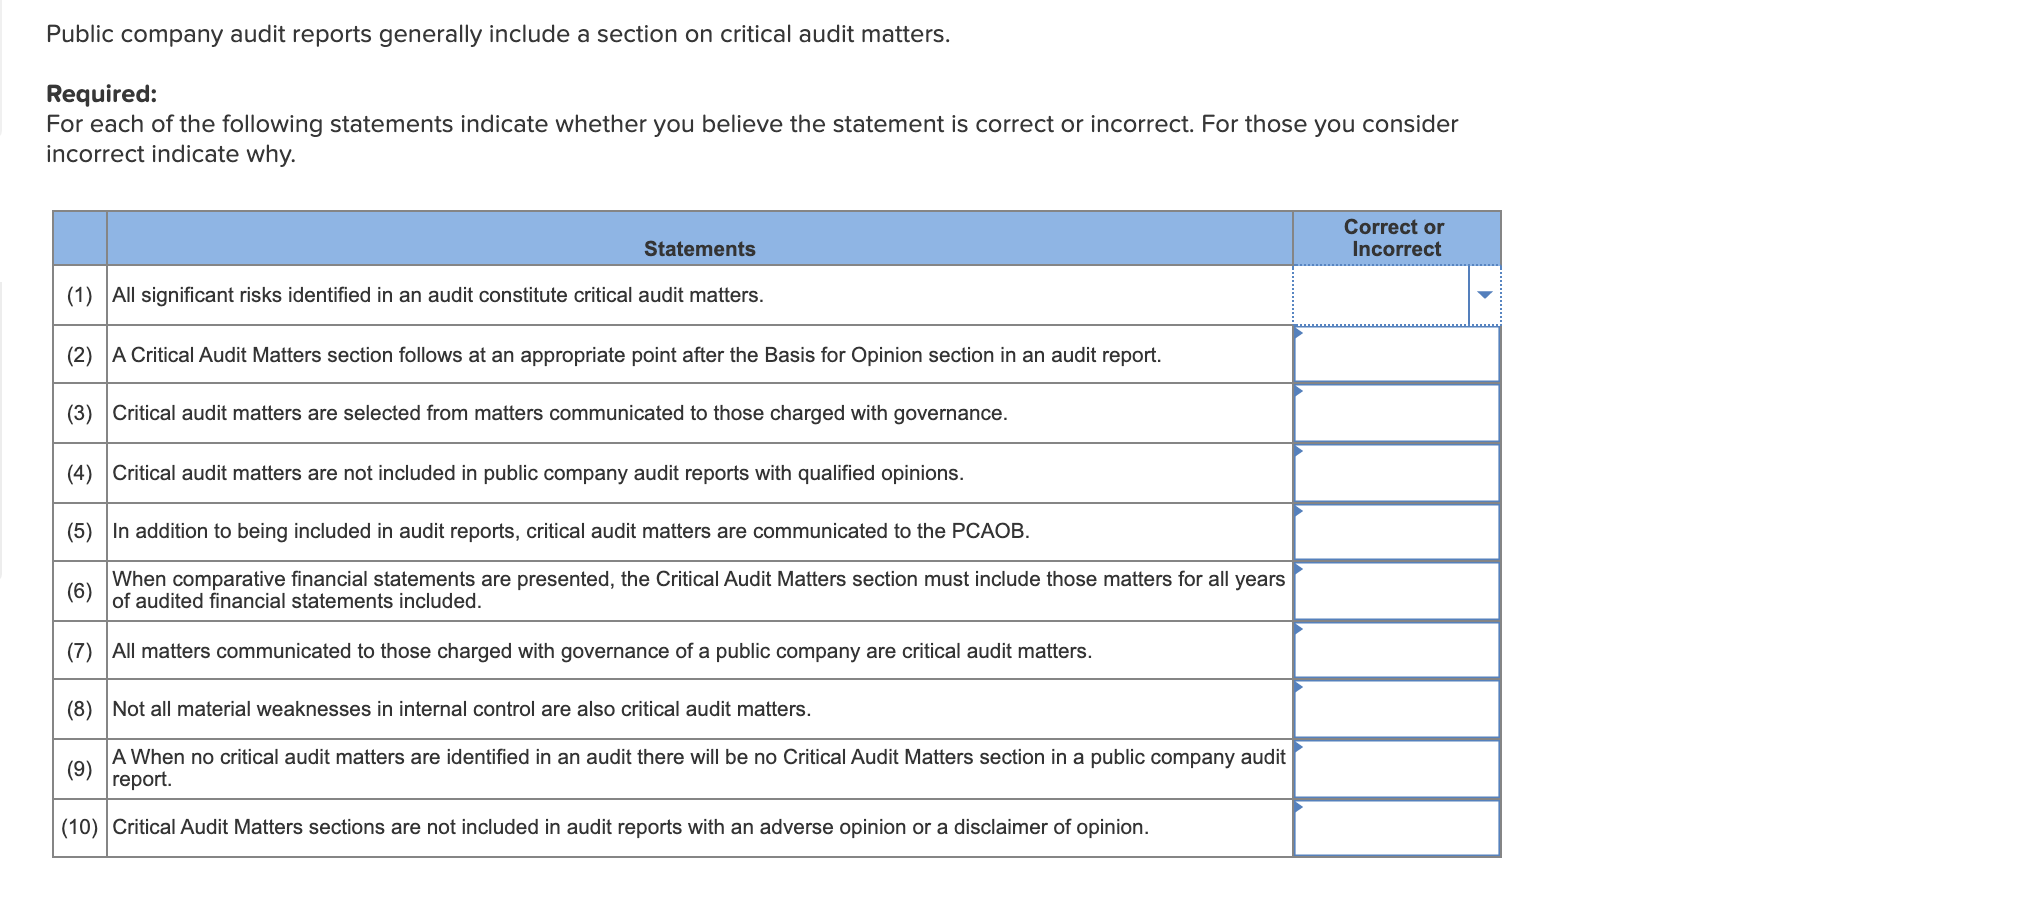
Task: Click the Statements column header
Action: click(x=699, y=248)
